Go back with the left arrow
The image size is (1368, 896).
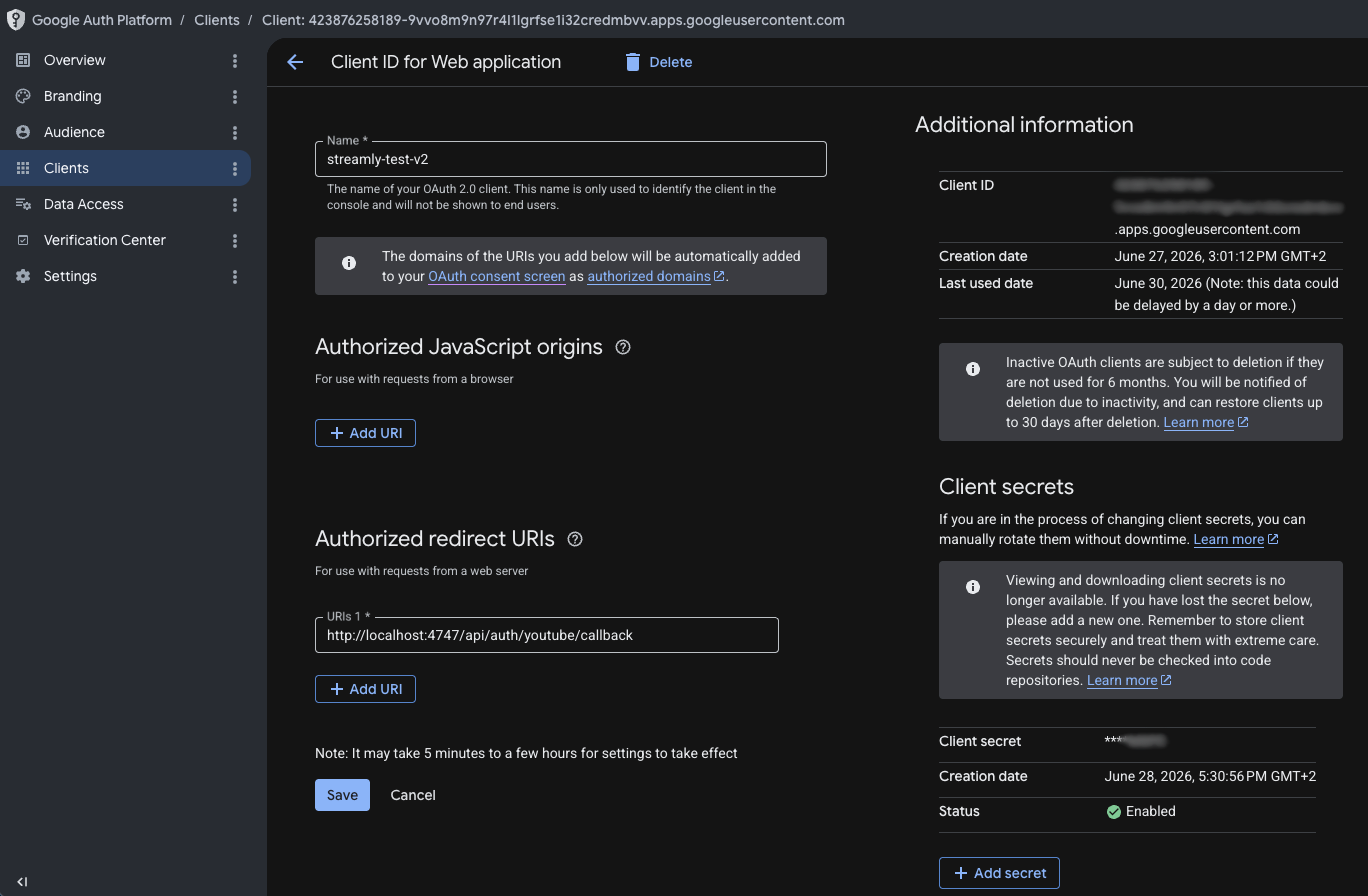295,62
